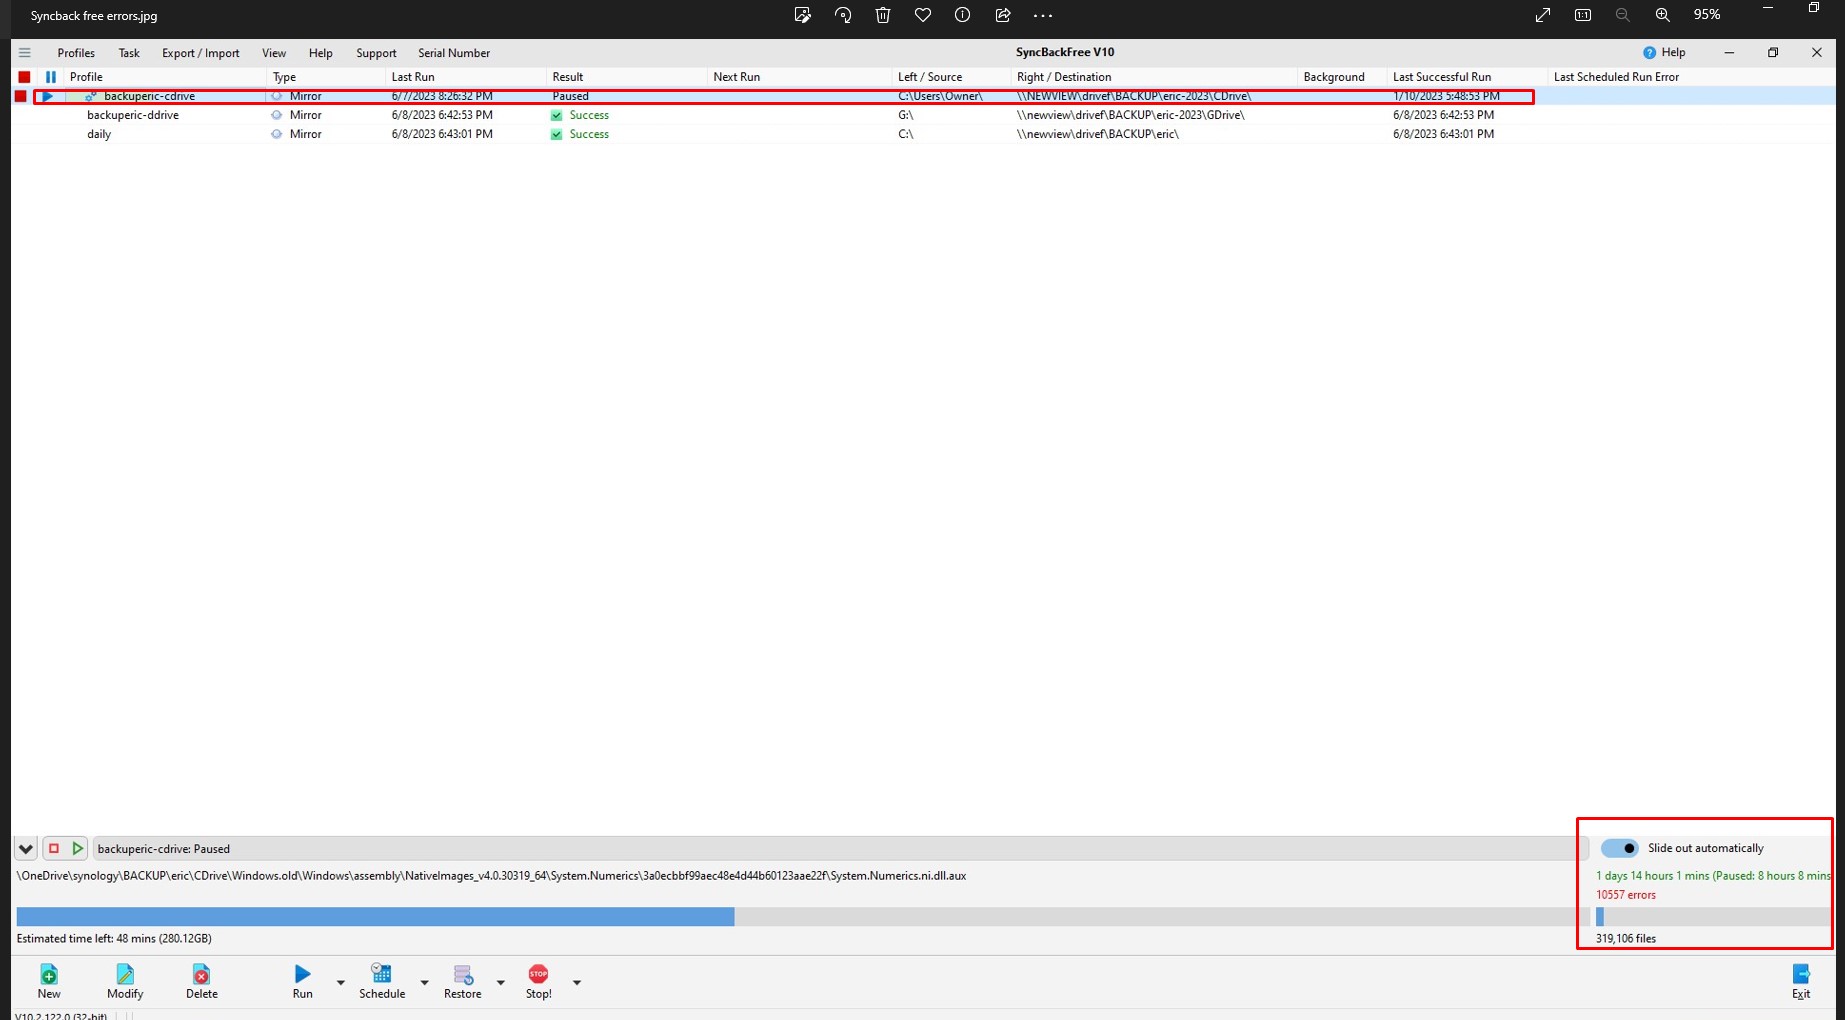Open the Support menu
The width and height of the screenshot is (1845, 1020).
click(376, 53)
